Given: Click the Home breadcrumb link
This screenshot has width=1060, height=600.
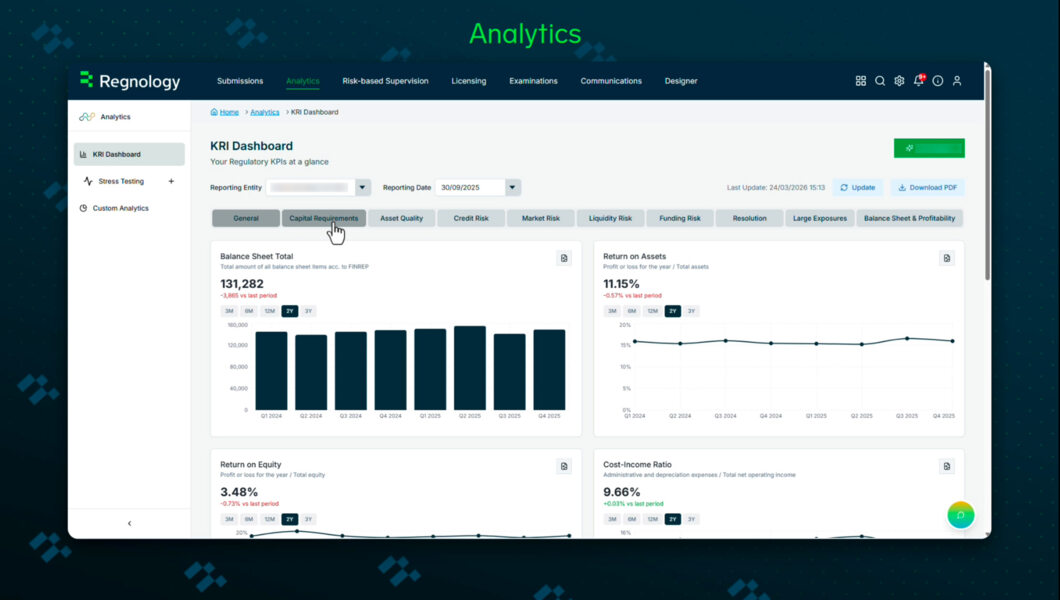Looking at the screenshot, I should coord(229,112).
